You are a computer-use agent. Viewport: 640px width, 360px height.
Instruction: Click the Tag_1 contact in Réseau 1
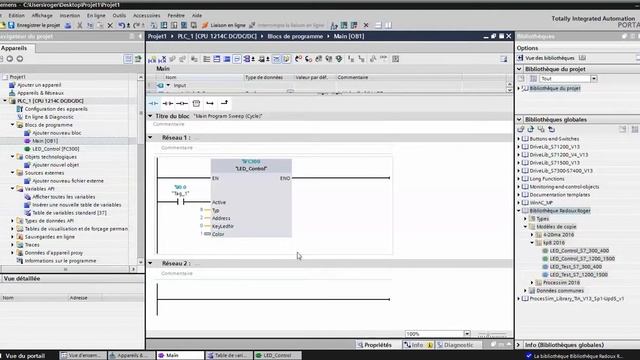pos(180,202)
